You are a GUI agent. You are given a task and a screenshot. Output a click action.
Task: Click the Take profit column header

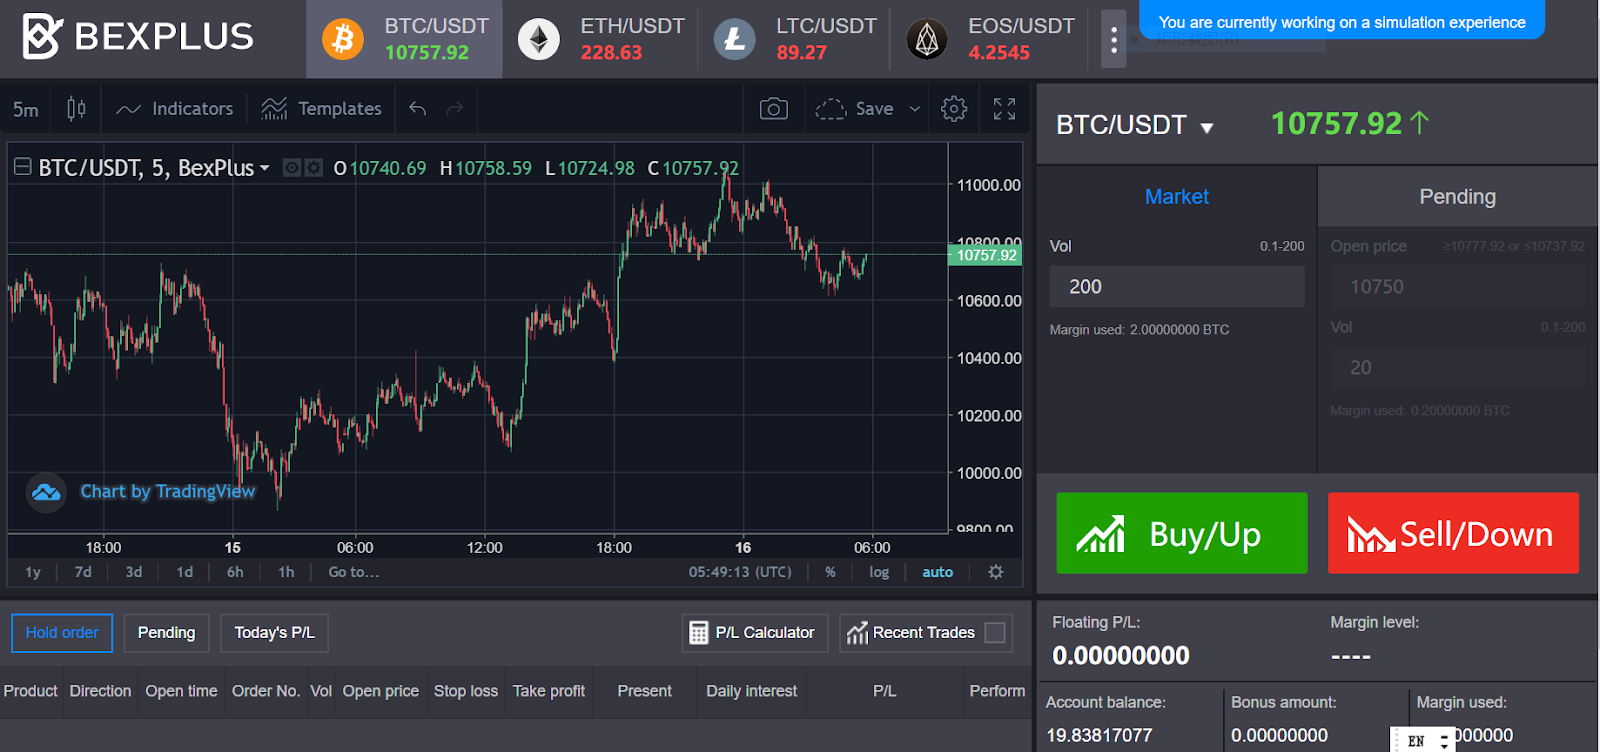pos(549,691)
